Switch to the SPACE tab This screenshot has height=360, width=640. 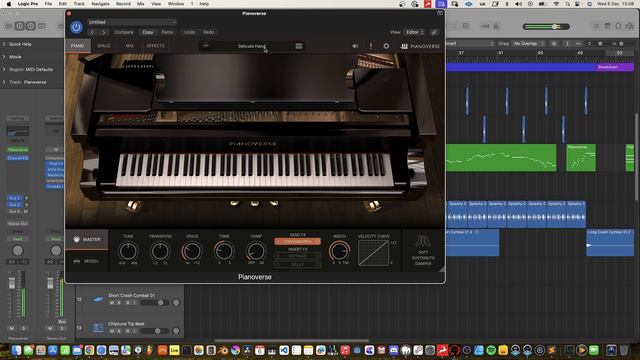104,46
